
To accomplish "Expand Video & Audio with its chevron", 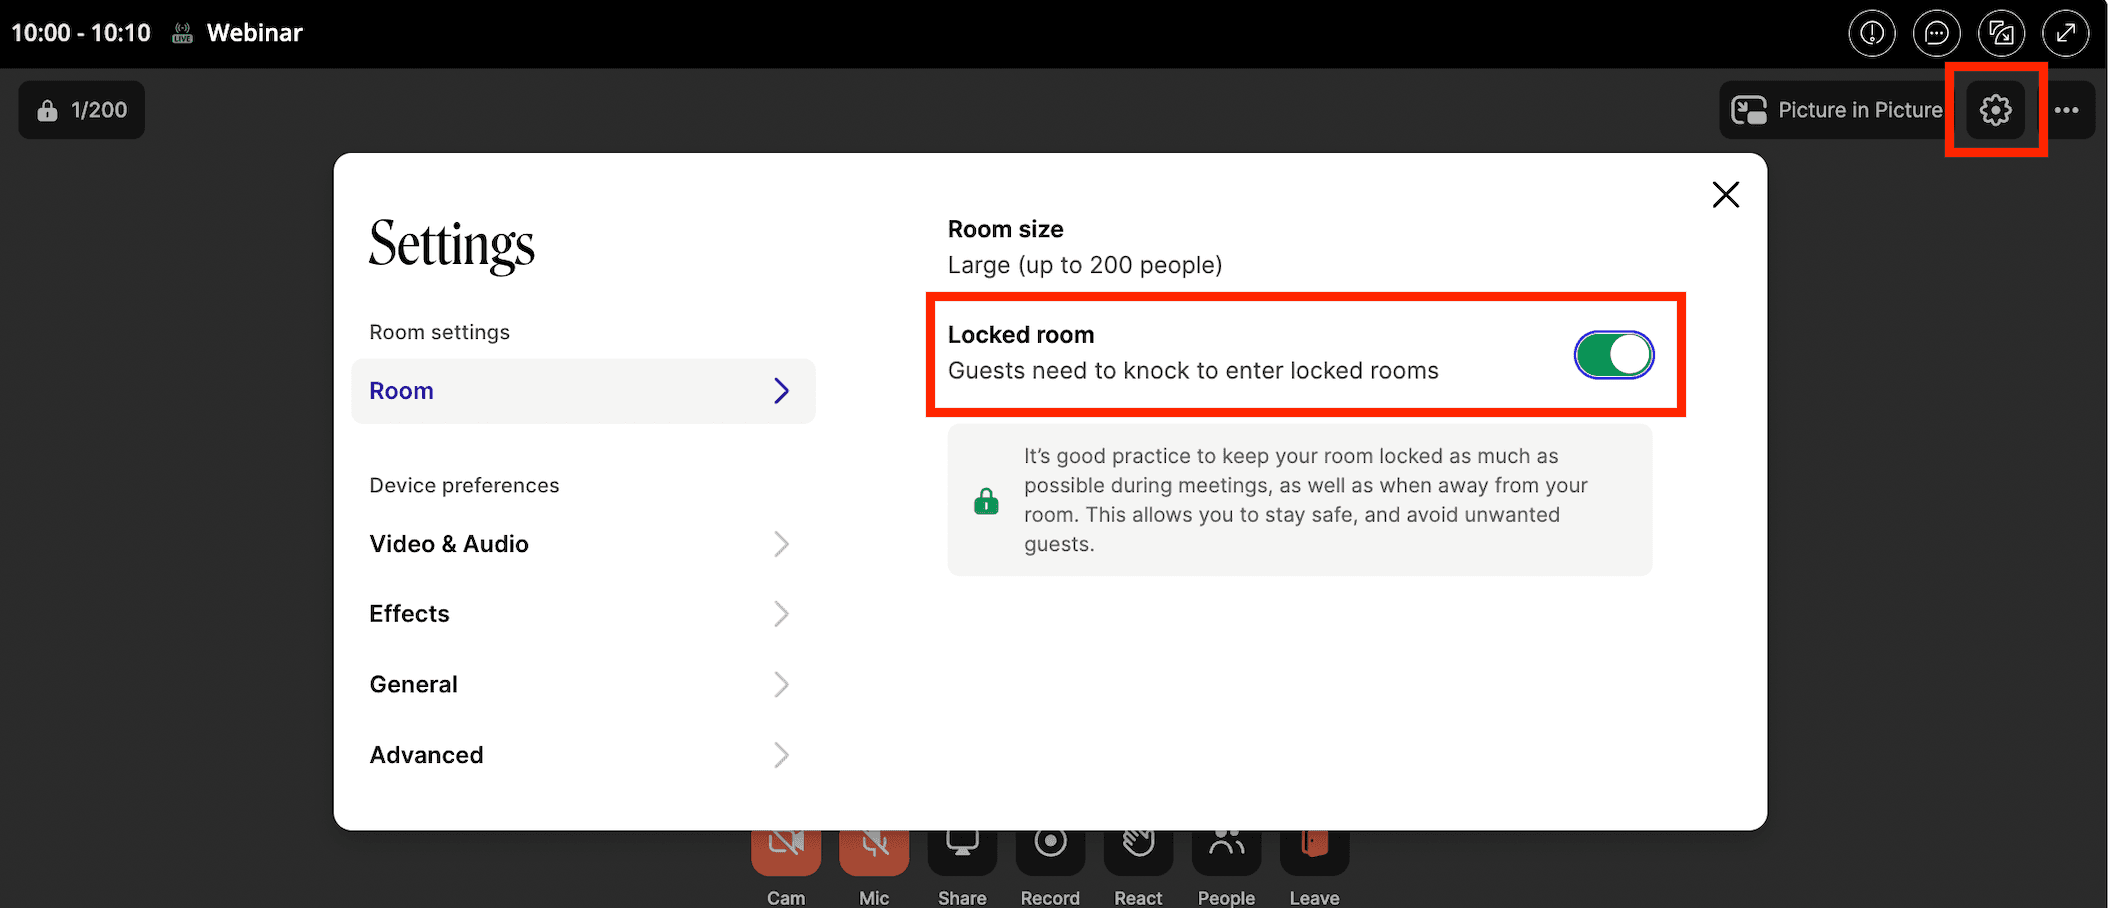I will 781,544.
